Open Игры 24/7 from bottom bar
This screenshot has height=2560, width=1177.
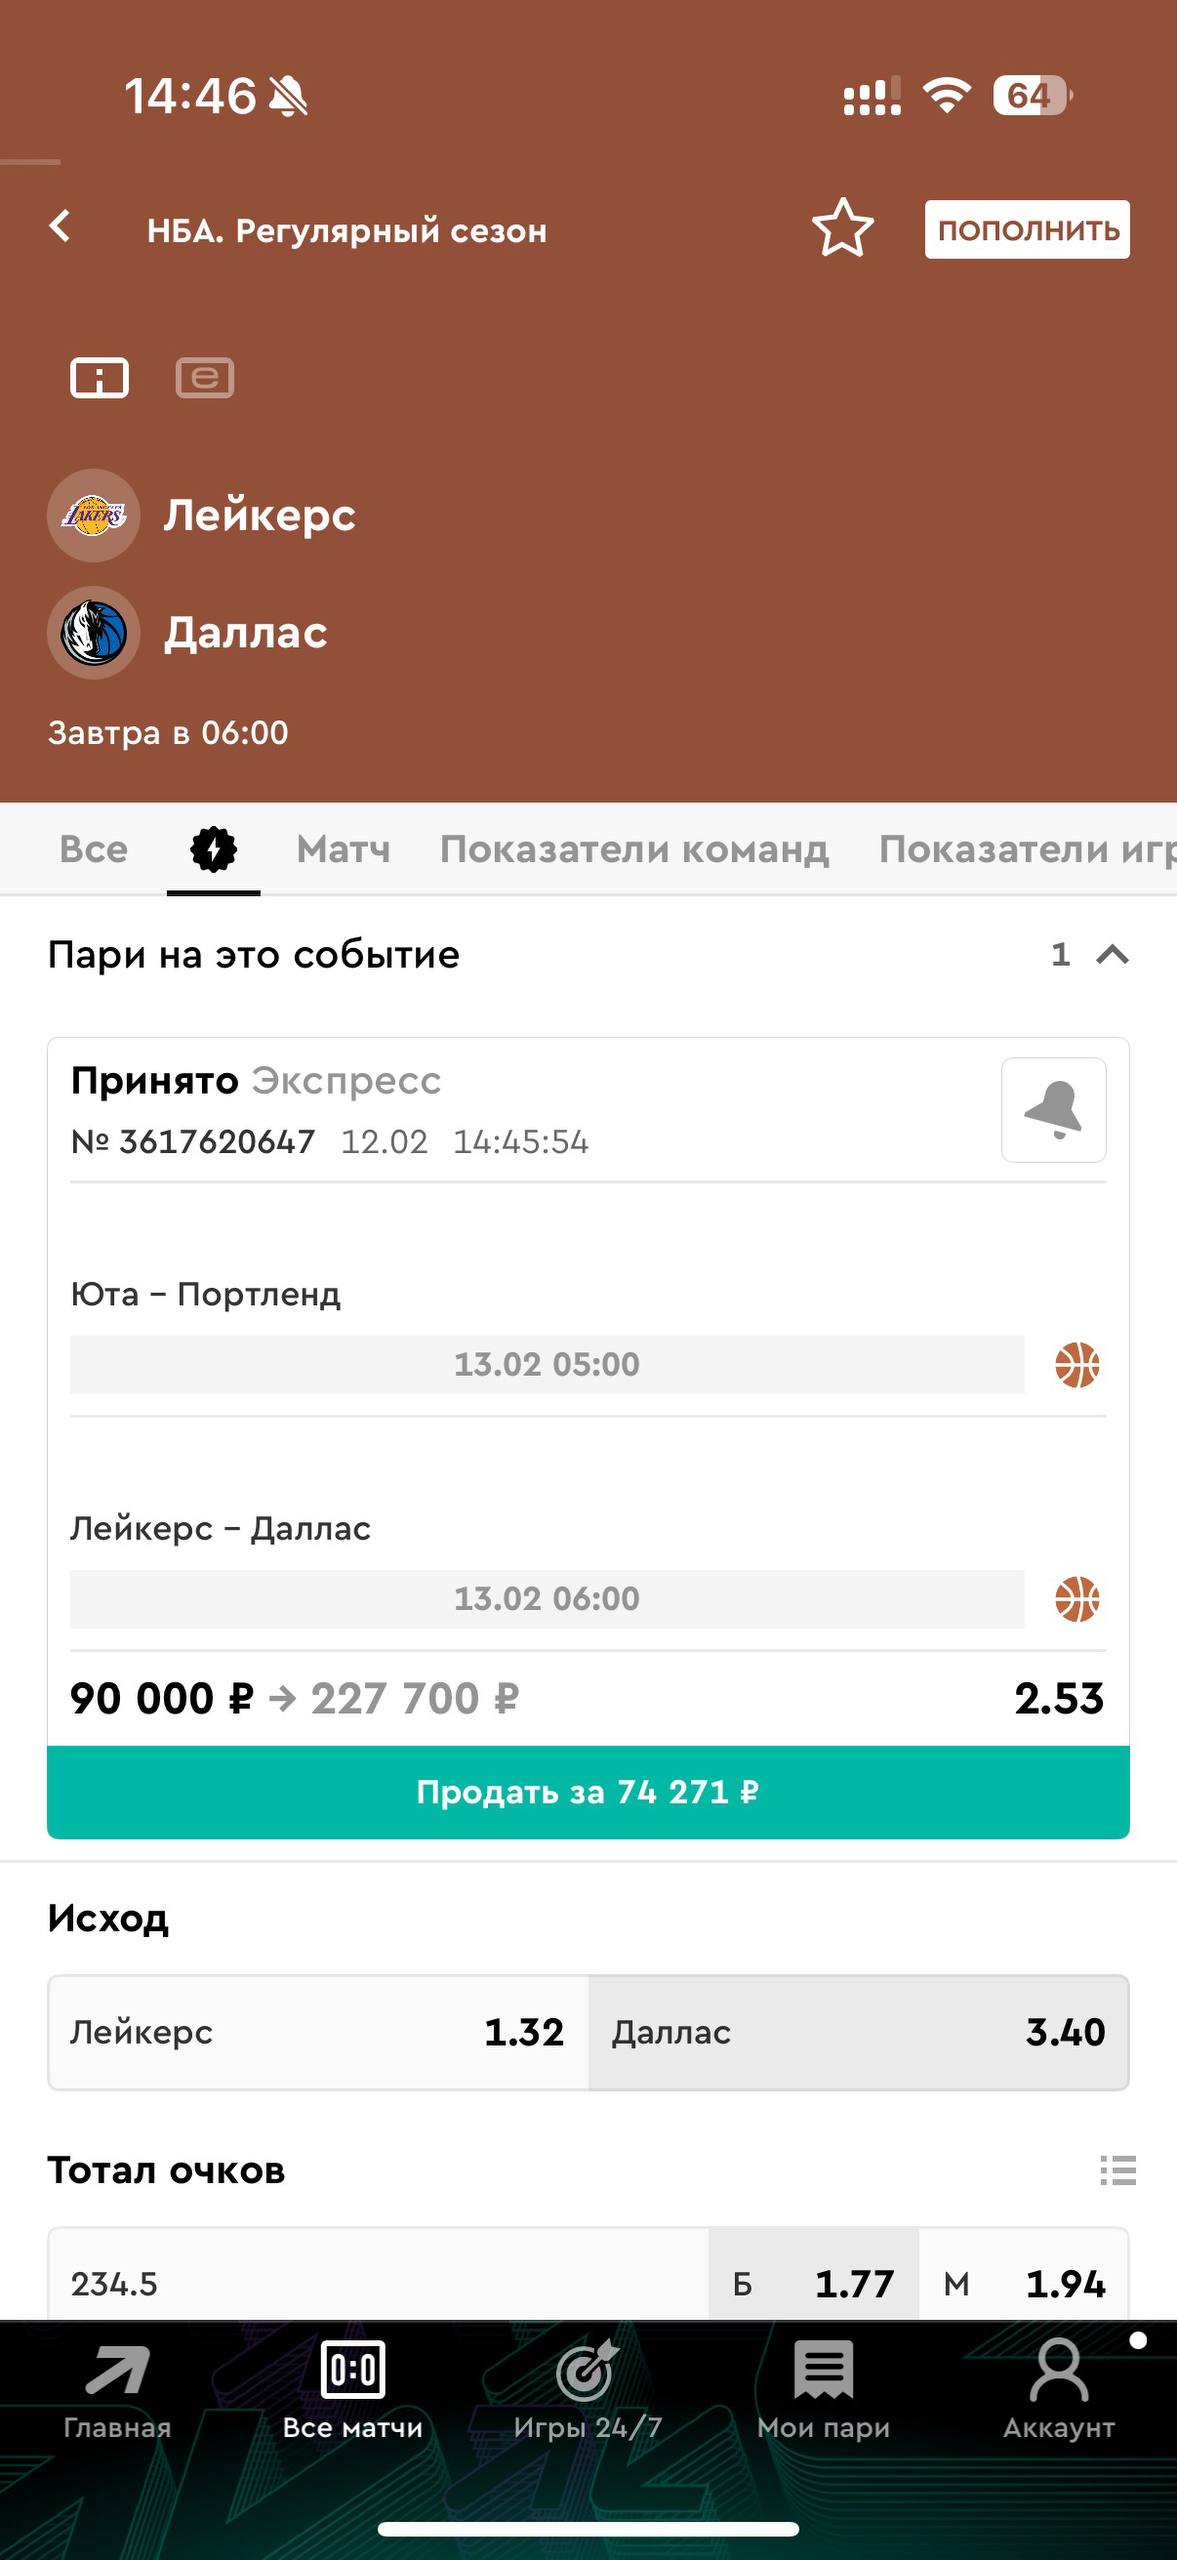(588, 2390)
